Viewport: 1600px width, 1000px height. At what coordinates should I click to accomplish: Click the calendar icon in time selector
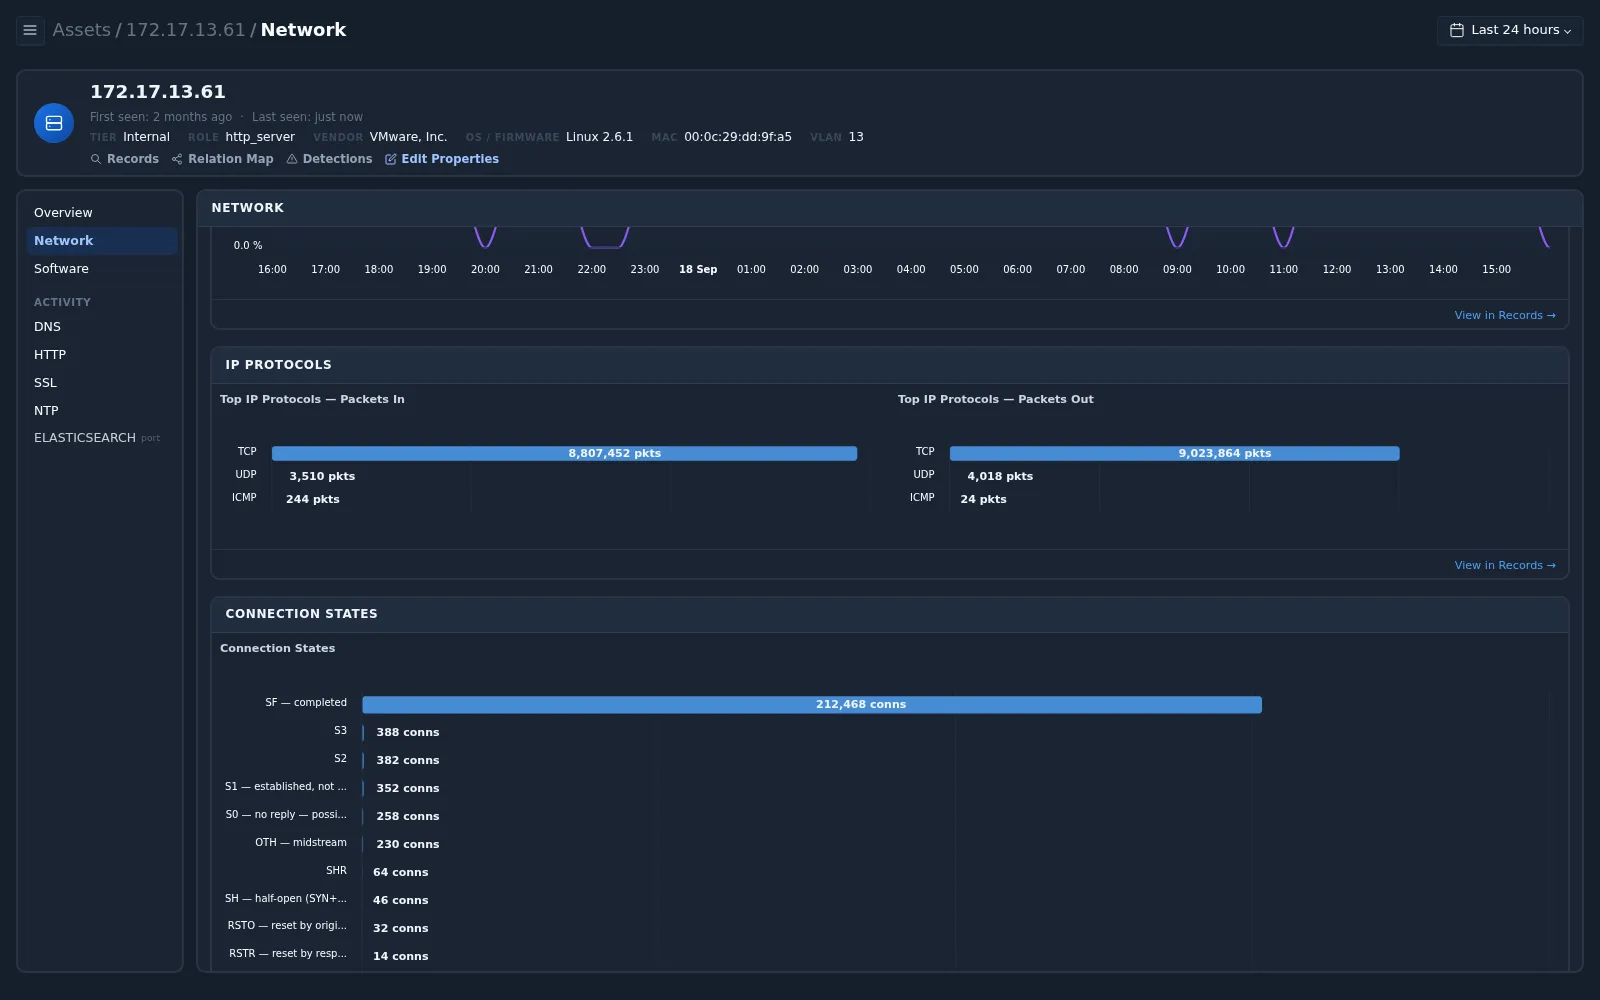click(1457, 30)
